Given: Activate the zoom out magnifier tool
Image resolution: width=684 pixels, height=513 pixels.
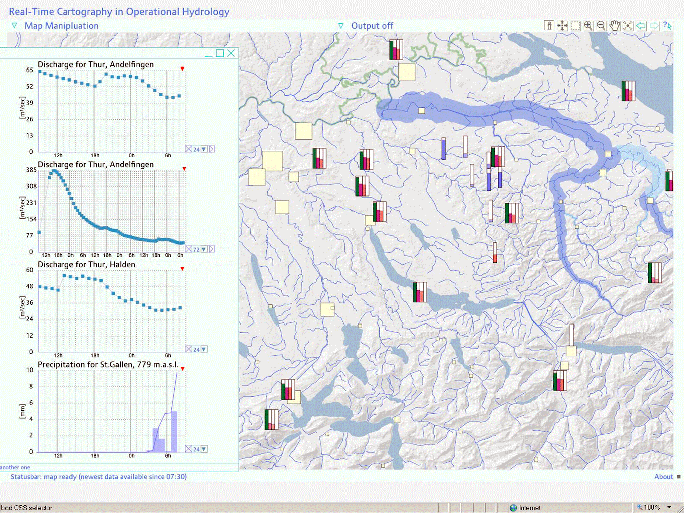Looking at the screenshot, I should tap(601, 25).
